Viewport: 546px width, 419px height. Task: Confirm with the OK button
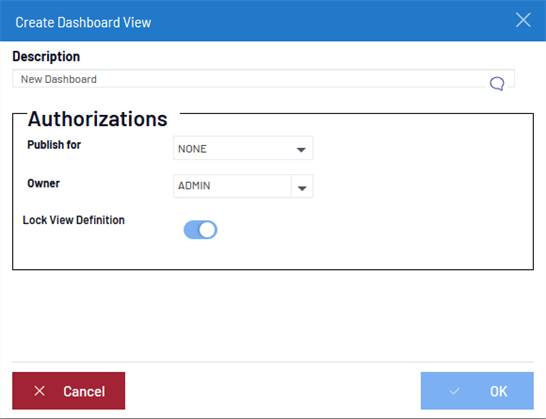pos(477,390)
